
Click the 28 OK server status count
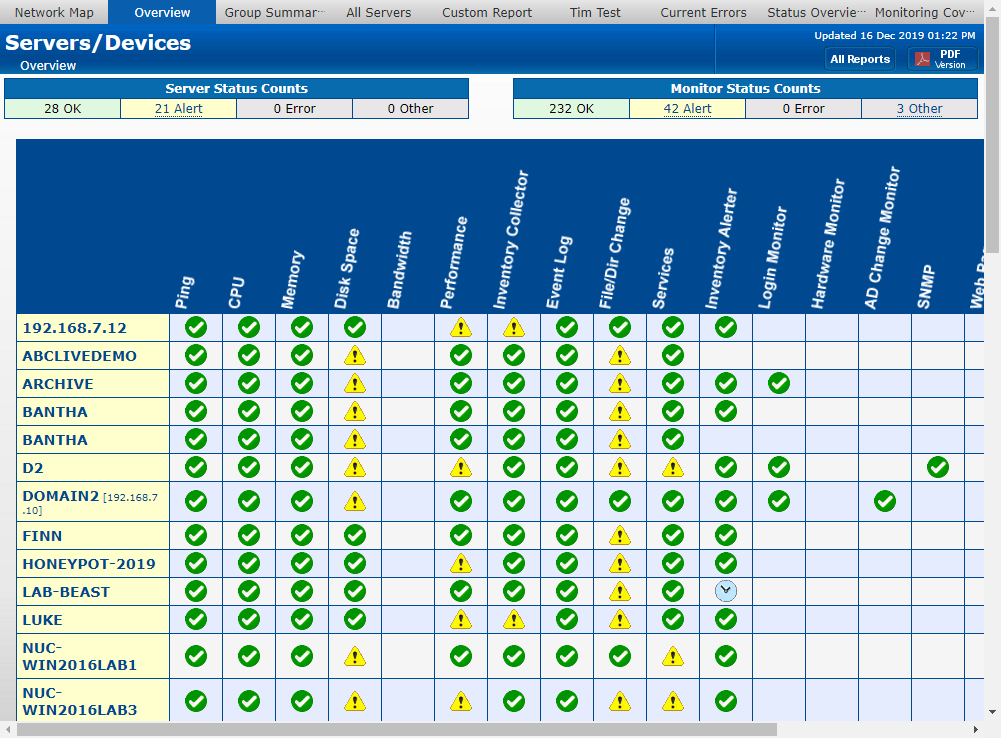tap(63, 109)
